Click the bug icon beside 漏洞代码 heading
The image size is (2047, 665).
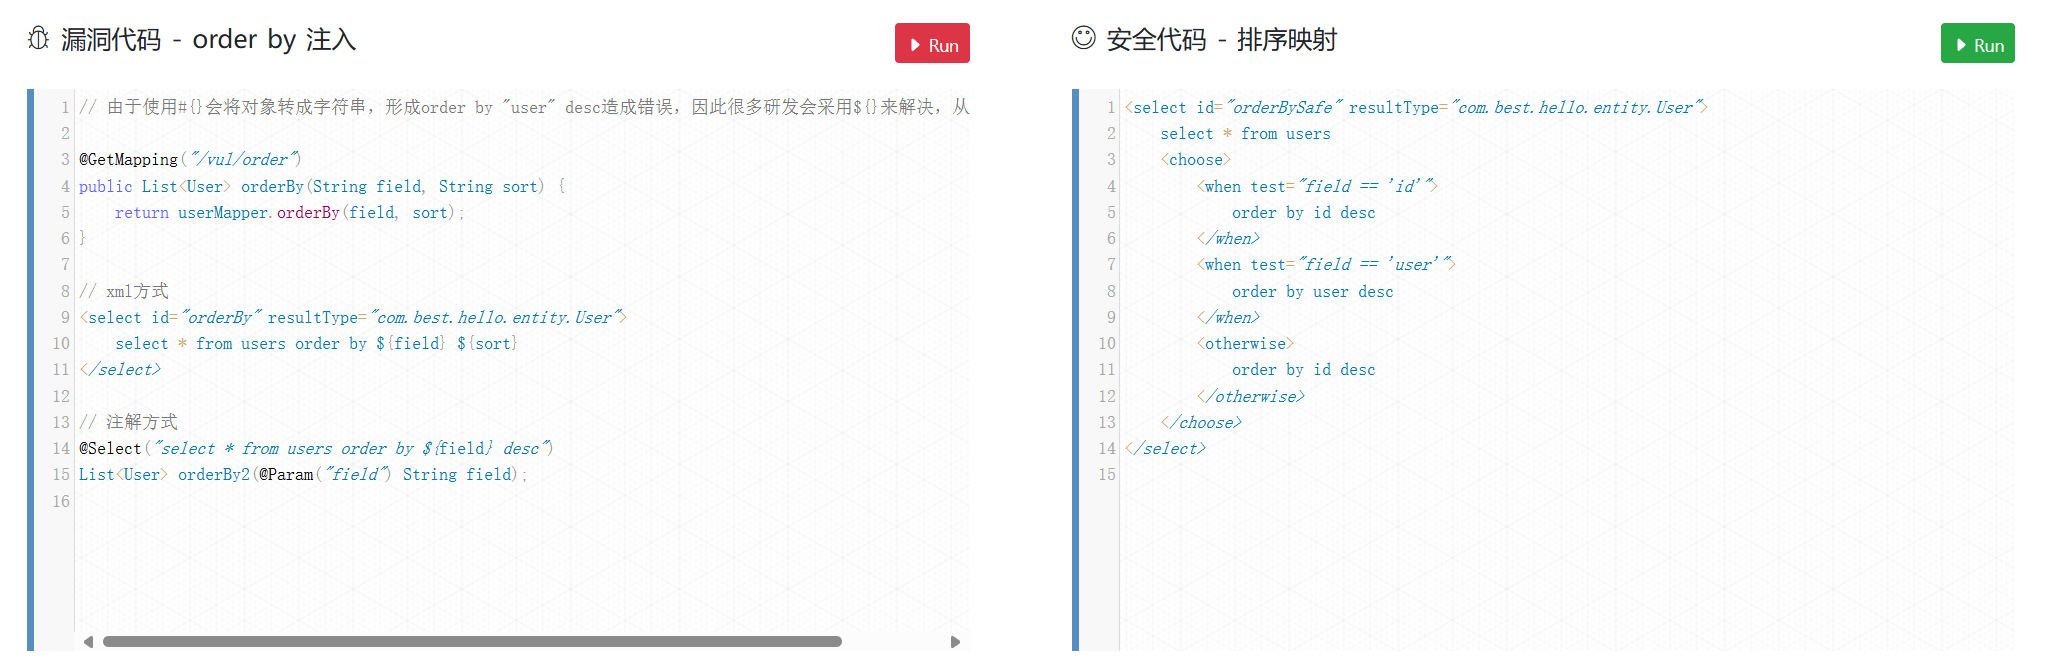38,39
